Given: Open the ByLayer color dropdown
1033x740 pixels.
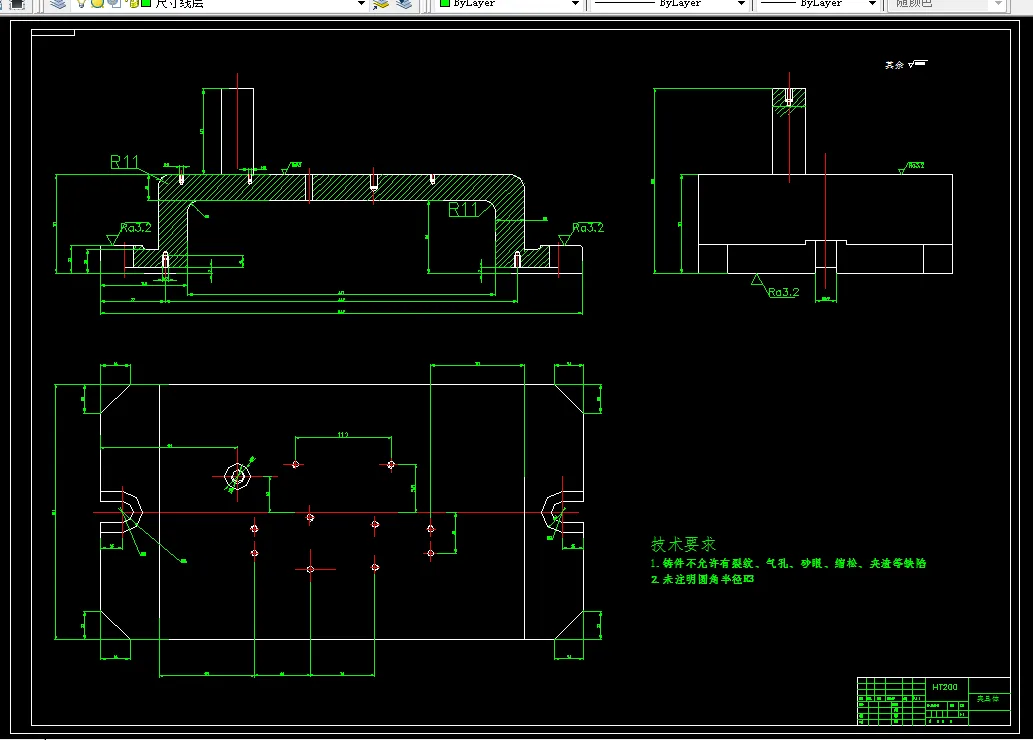Looking at the screenshot, I should tap(509, 4).
